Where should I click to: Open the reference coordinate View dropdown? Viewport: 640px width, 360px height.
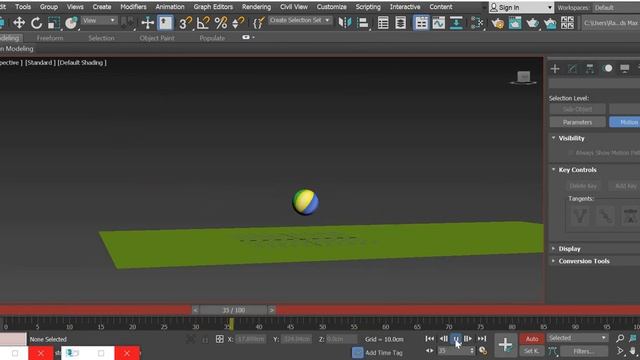[99, 20]
